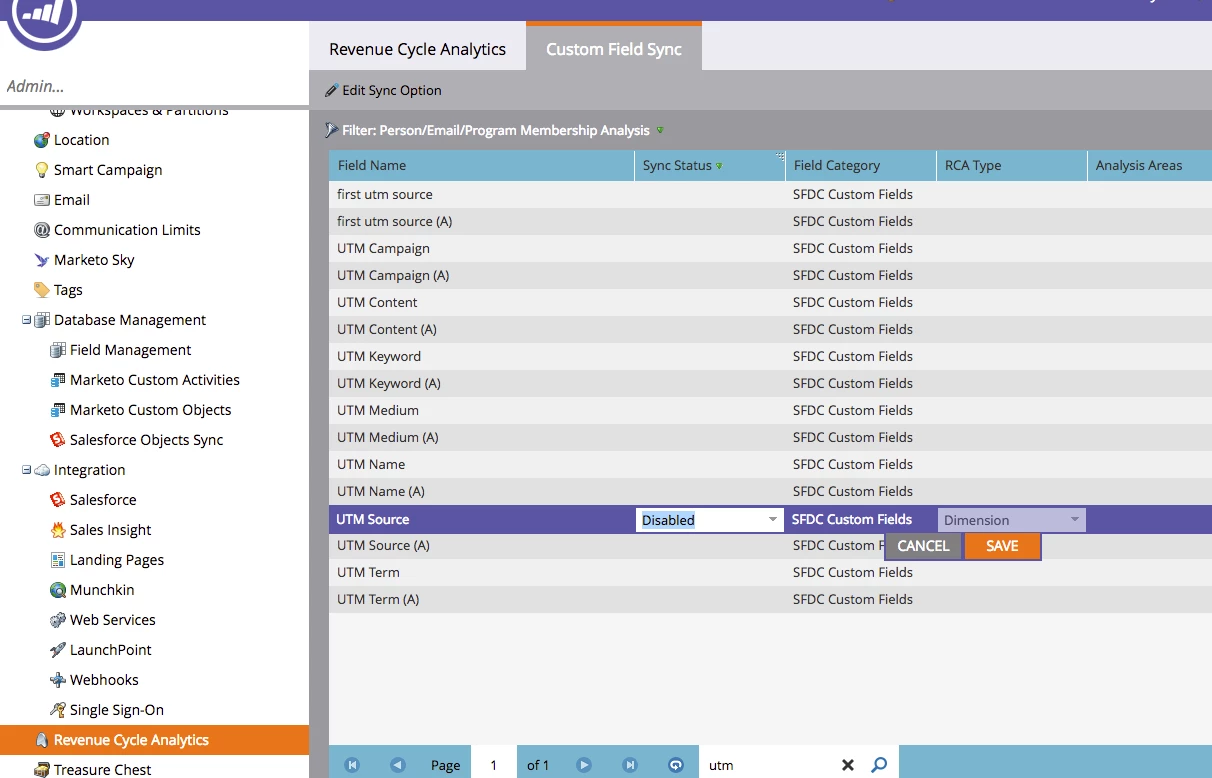Select the UTM Name (A) row

pyautogui.click(x=770, y=491)
